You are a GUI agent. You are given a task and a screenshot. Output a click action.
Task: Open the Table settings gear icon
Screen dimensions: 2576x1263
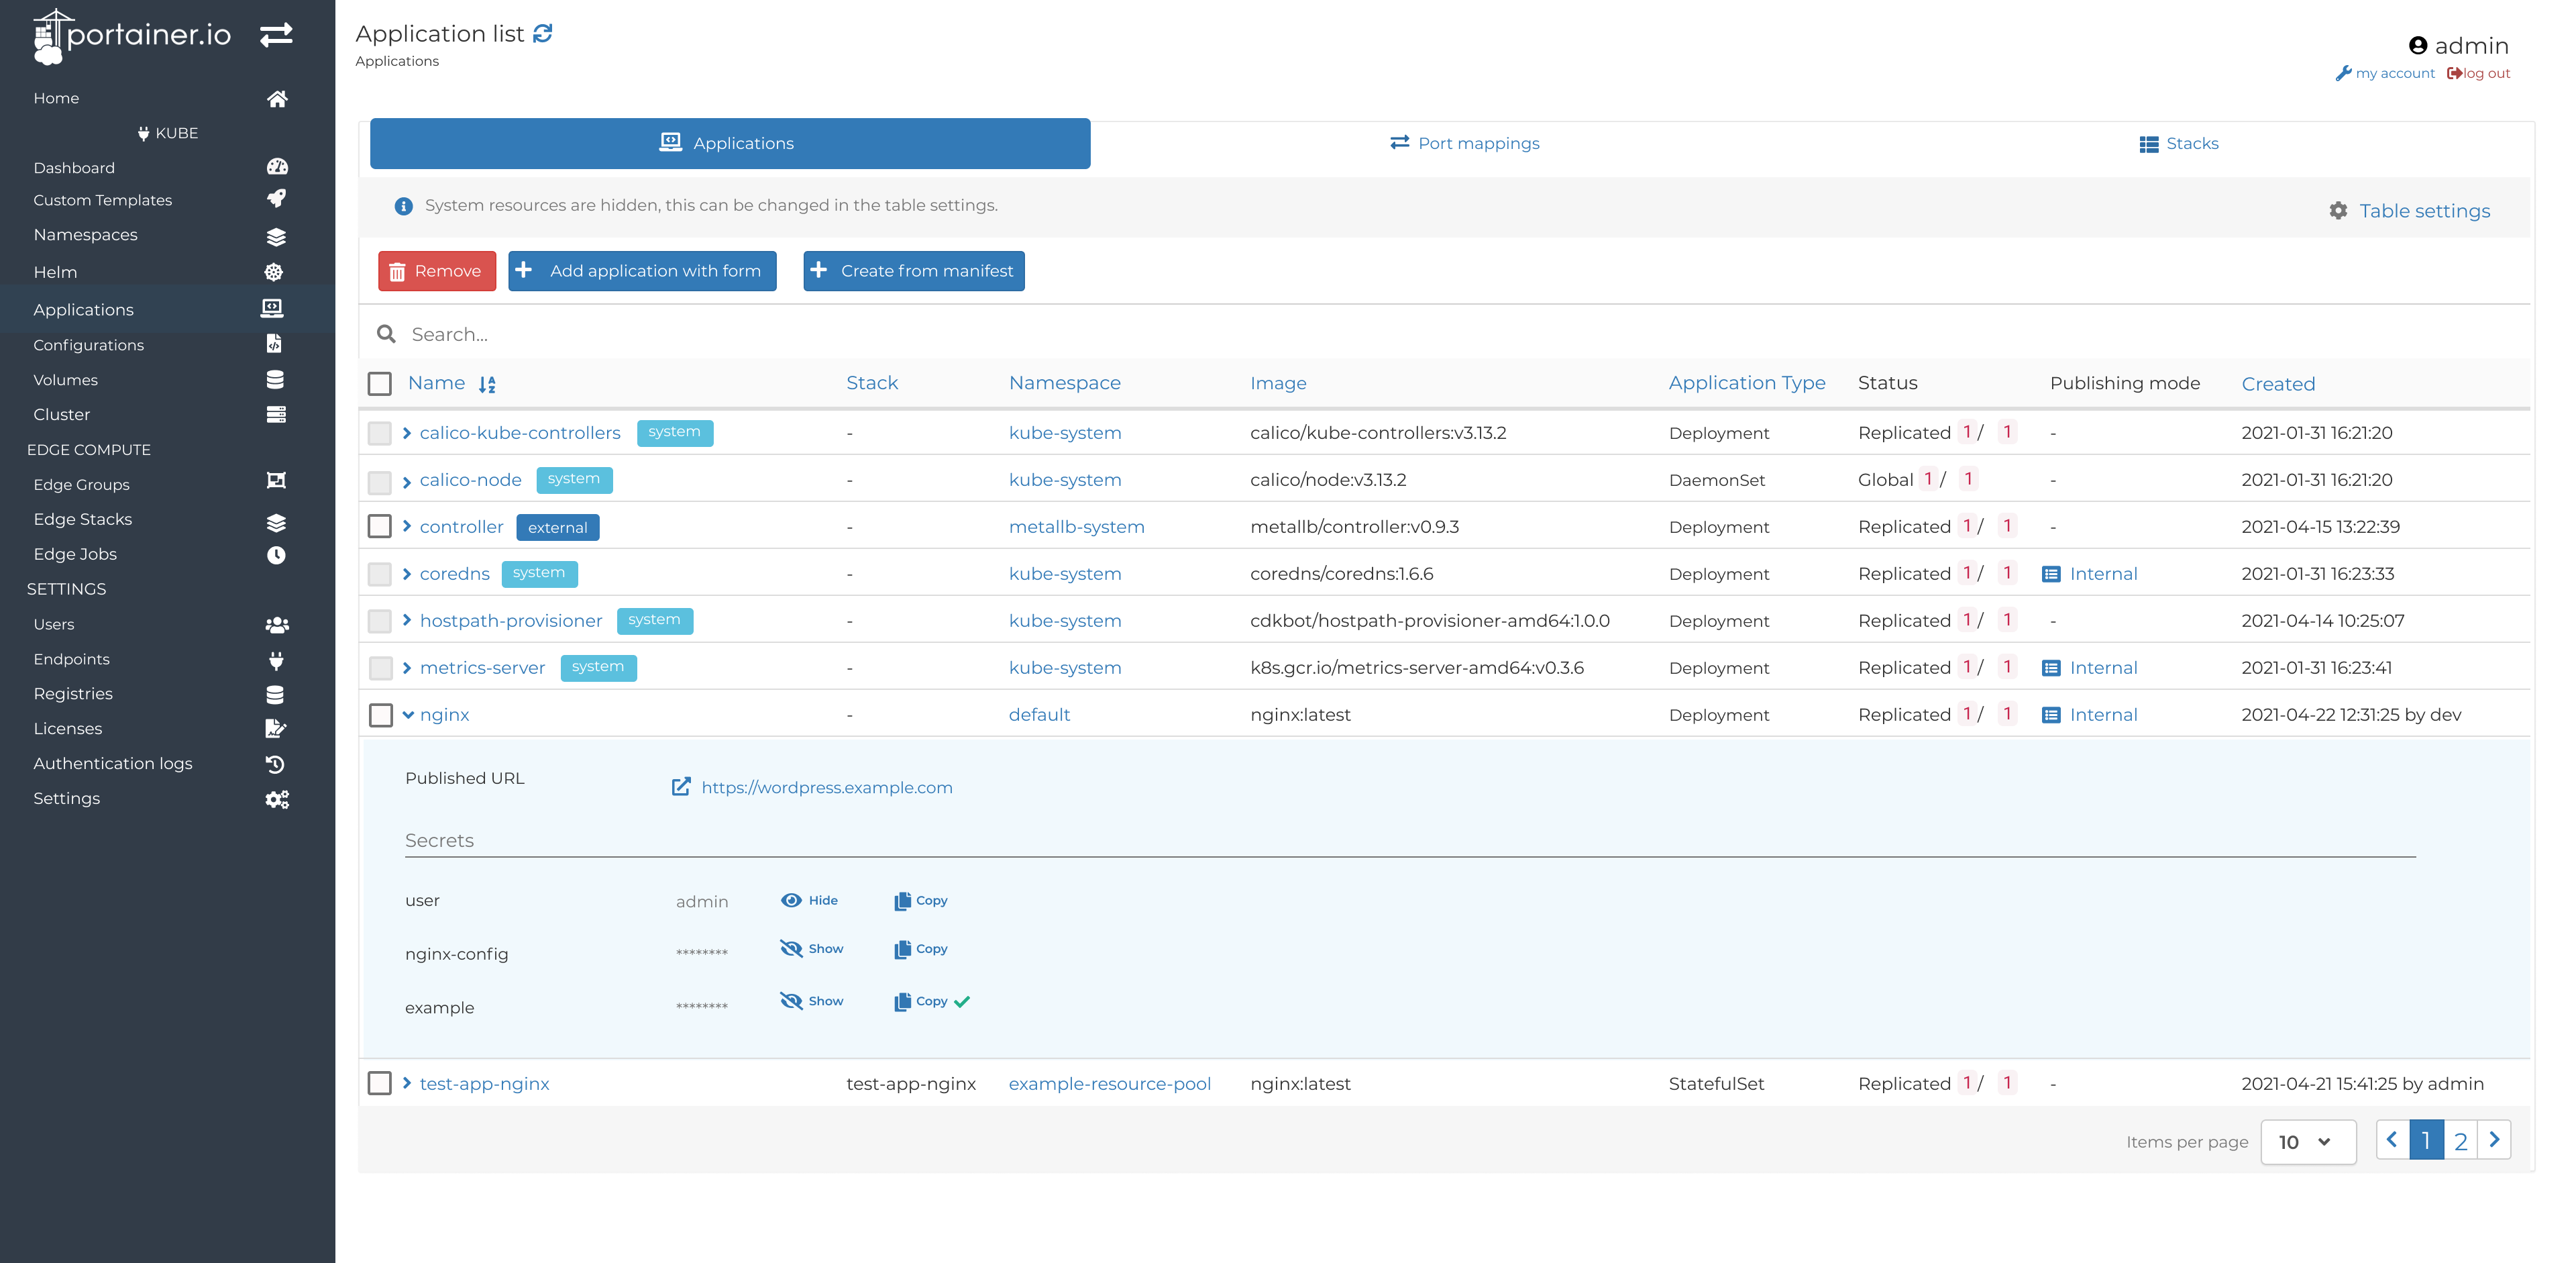pos(2339,210)
